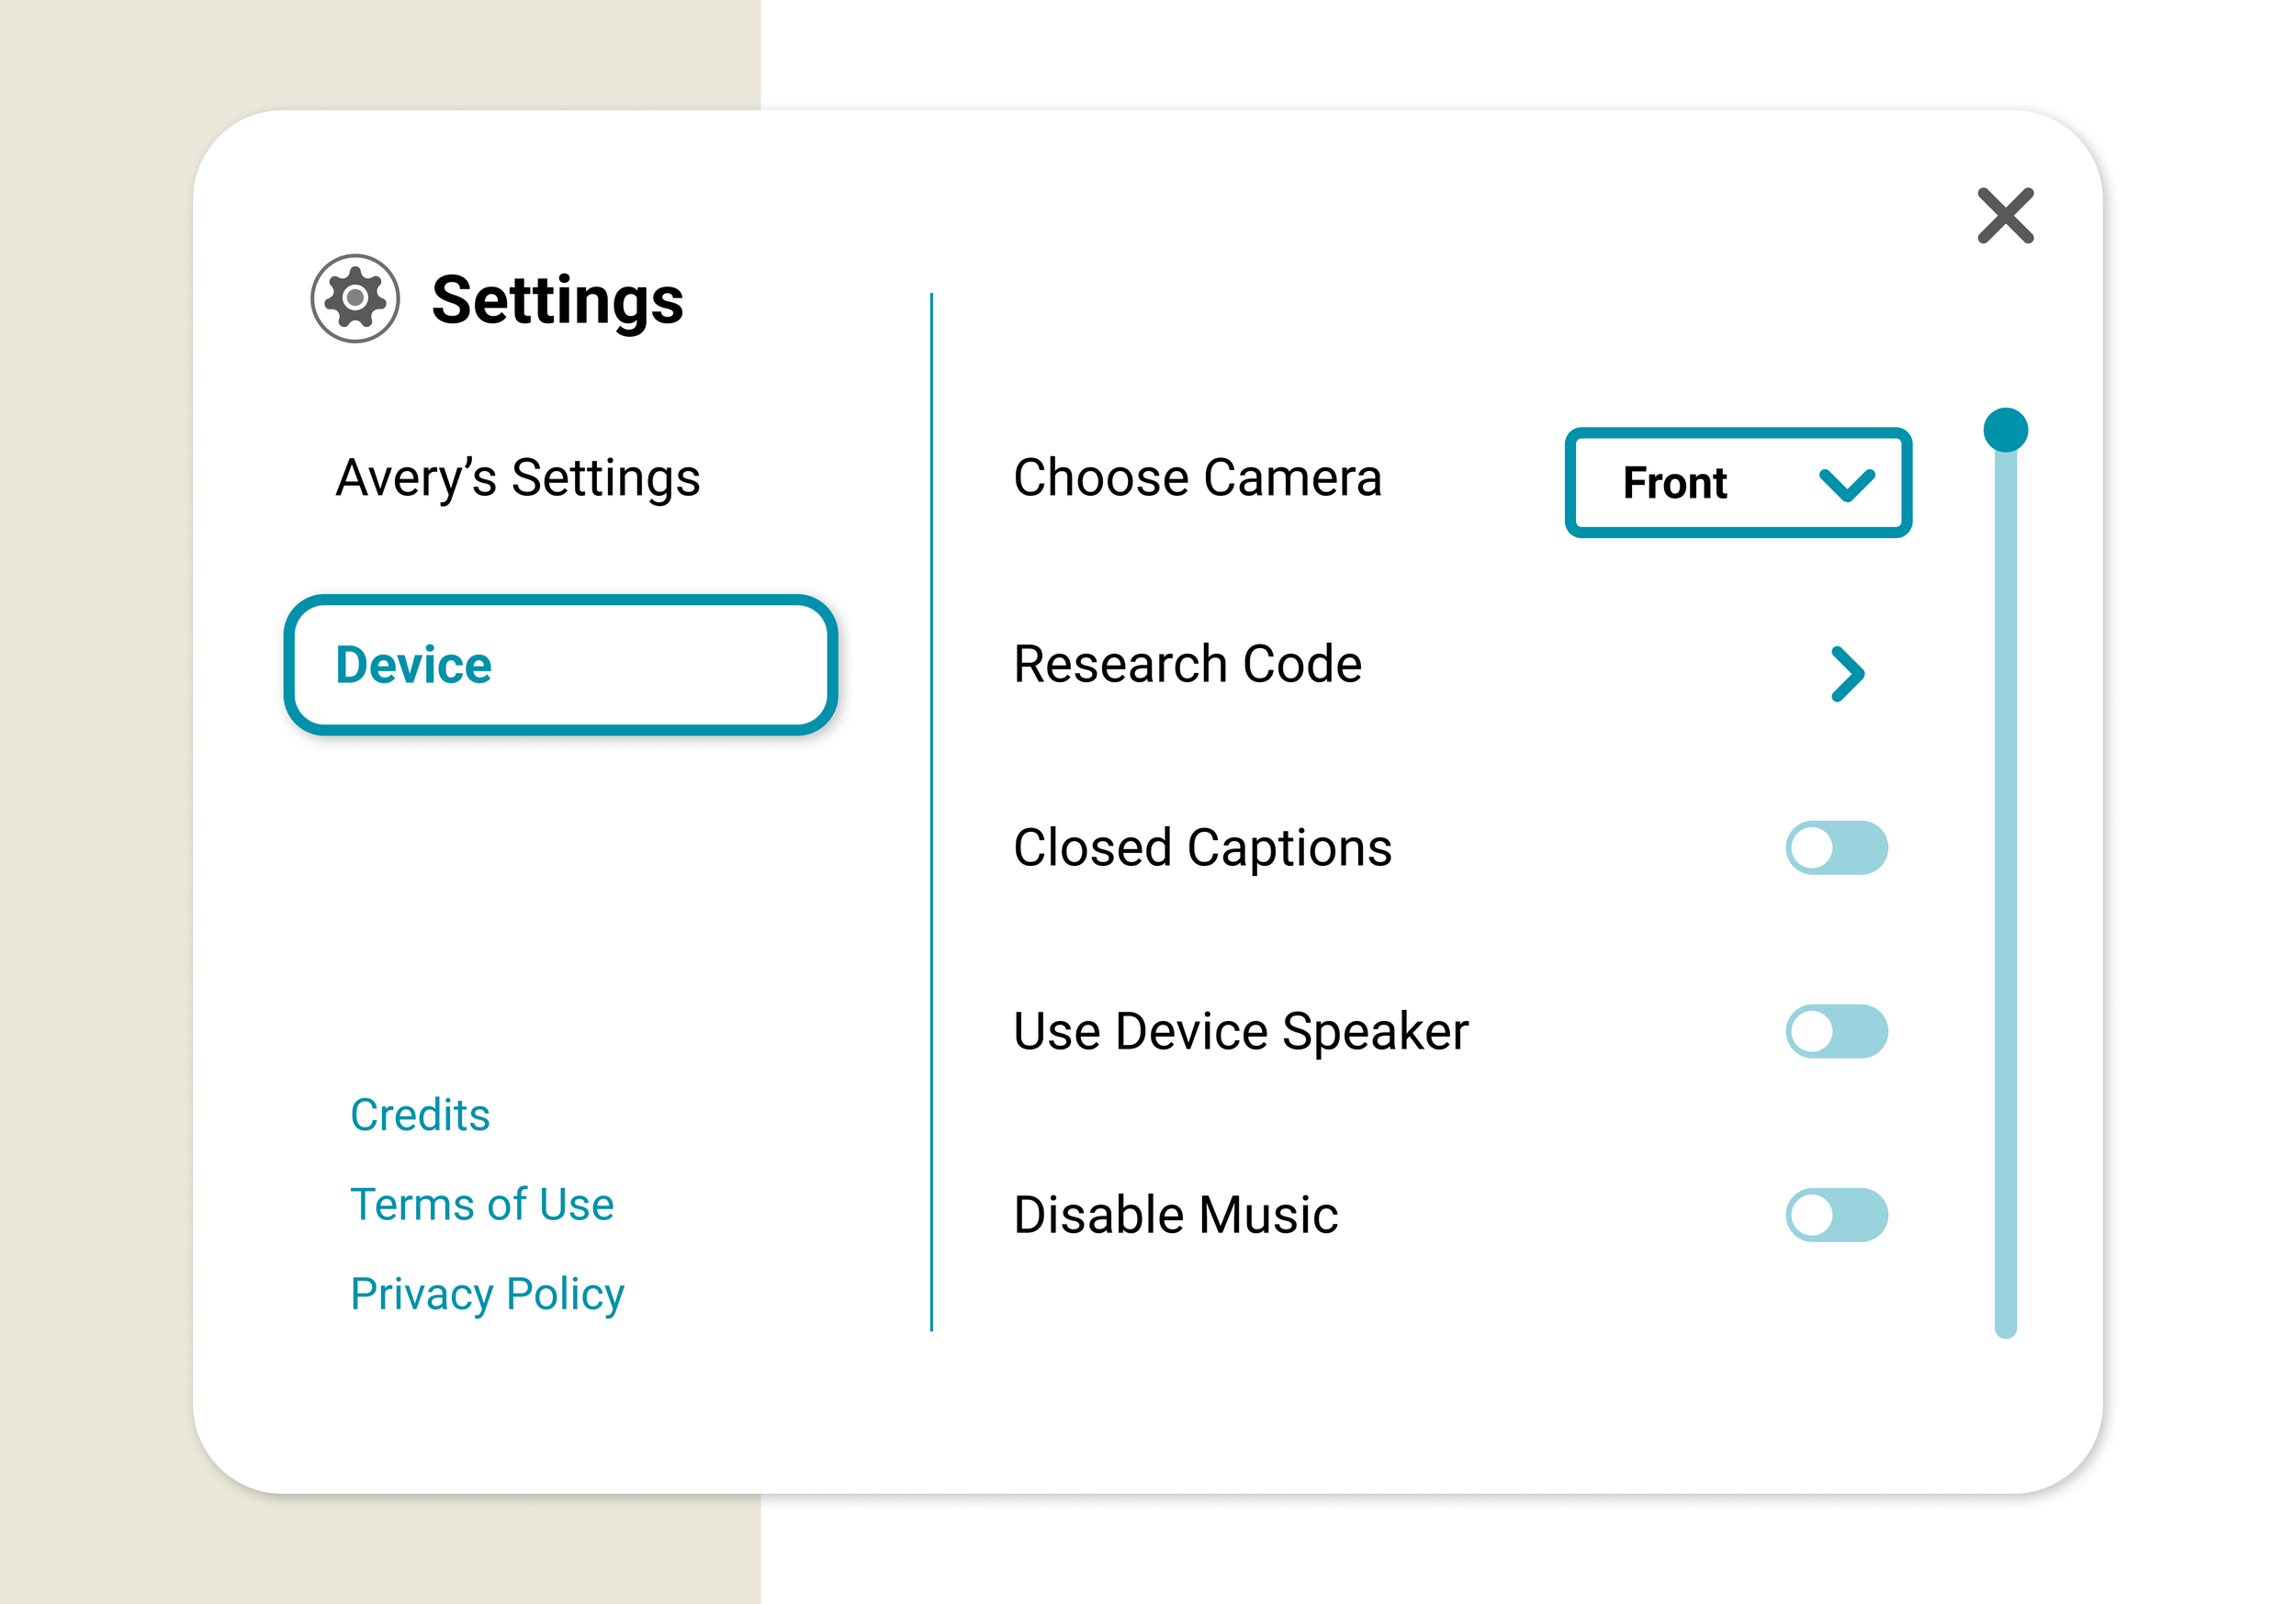The width and height of the screenshot is (2296, 1604).
Task: Click the Settings title text
Action: tap(557, 300)
